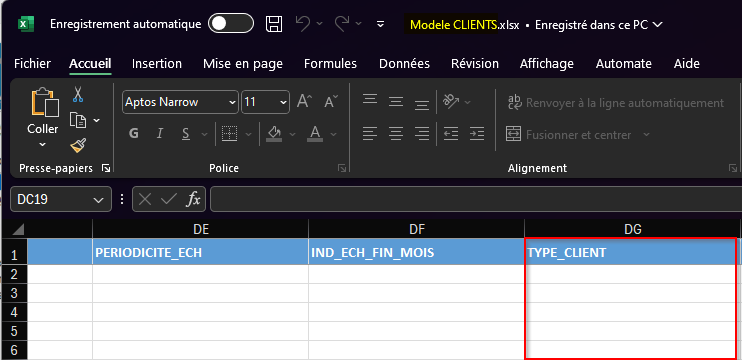Toggle the Enregistrement automatique switch
This screenshot has height=360, width=742.
coord(231,24)
